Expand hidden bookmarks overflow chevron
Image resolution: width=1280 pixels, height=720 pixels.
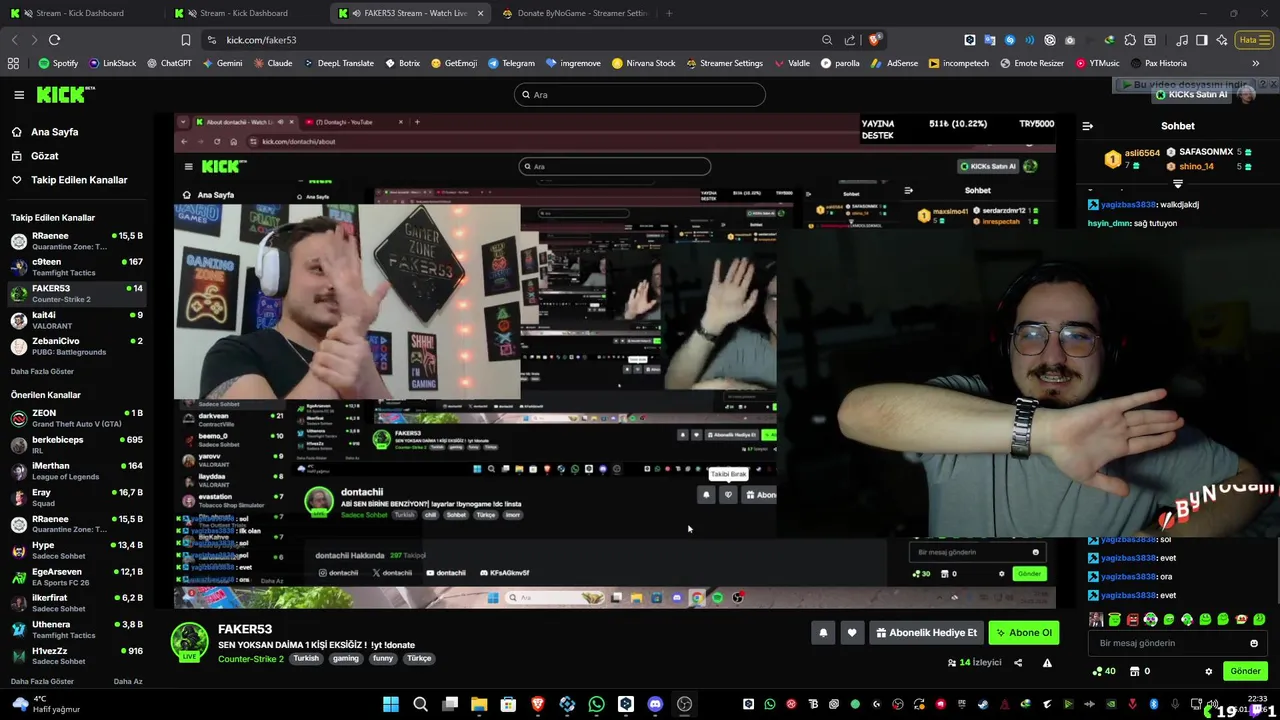(1256, 63)
